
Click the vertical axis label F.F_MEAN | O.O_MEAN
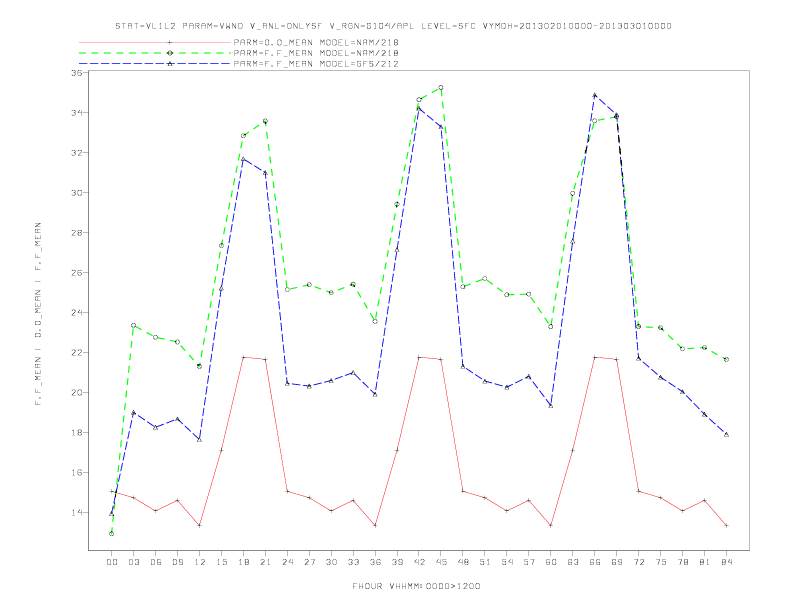click(38, 314)
